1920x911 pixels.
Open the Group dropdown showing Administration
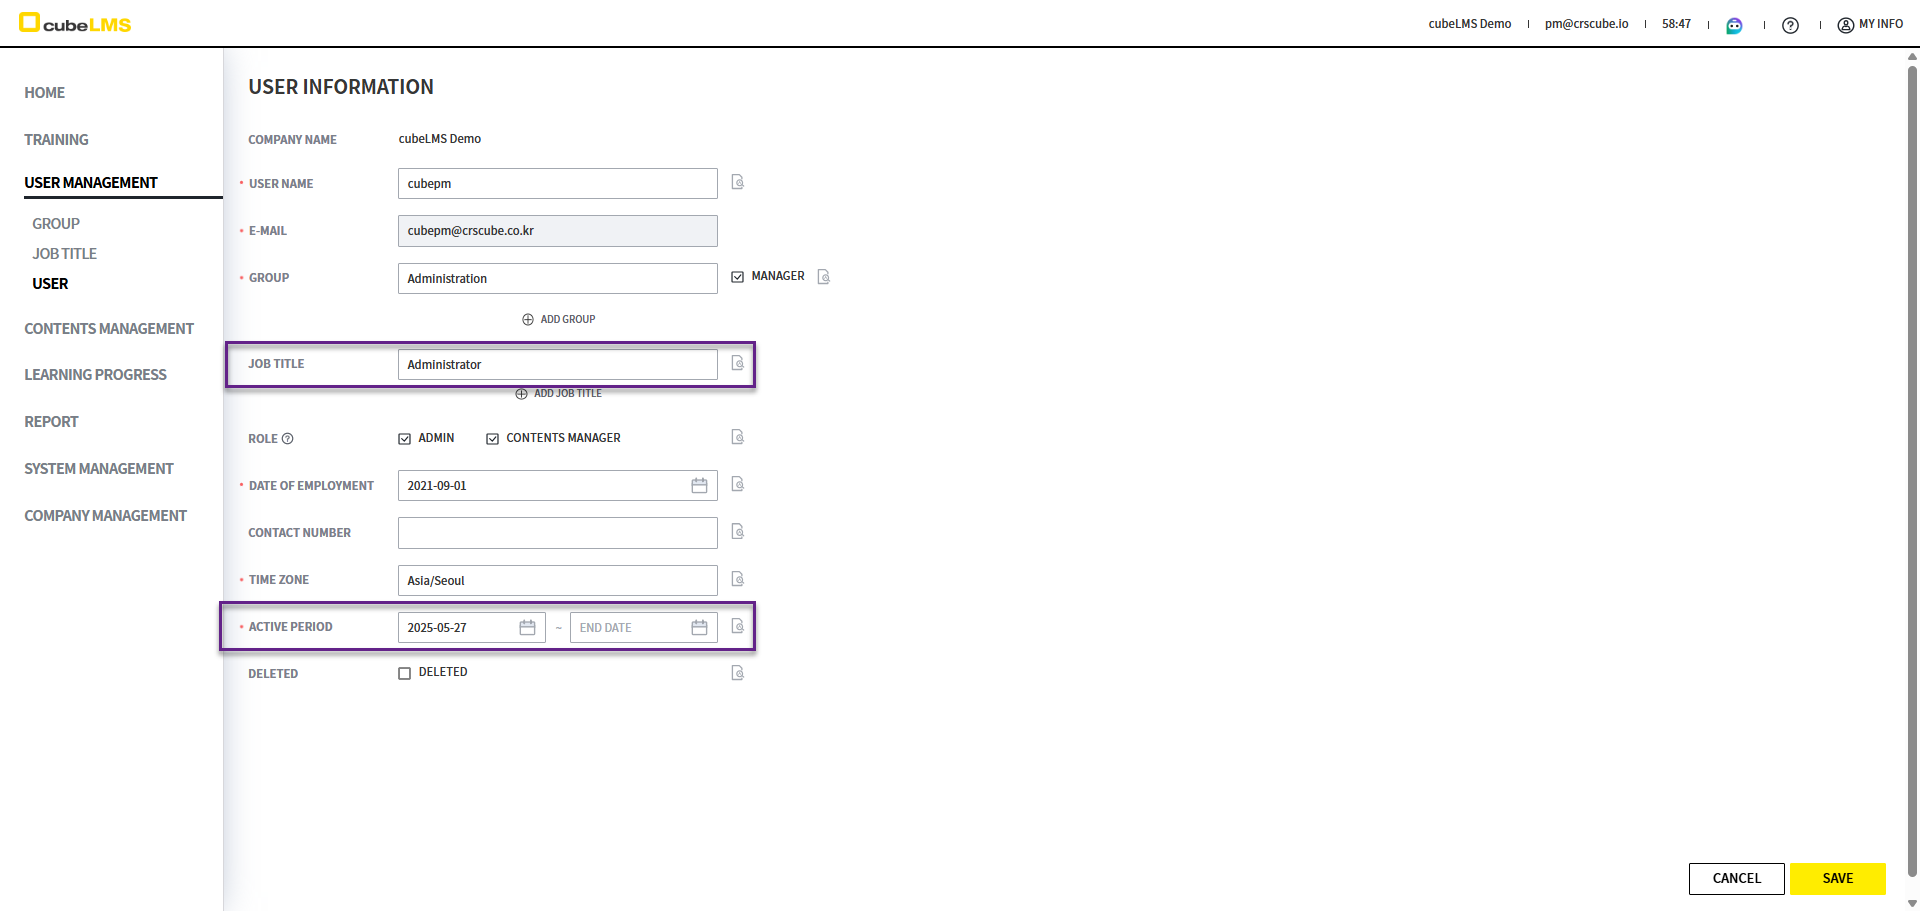(x=557, y=278)
